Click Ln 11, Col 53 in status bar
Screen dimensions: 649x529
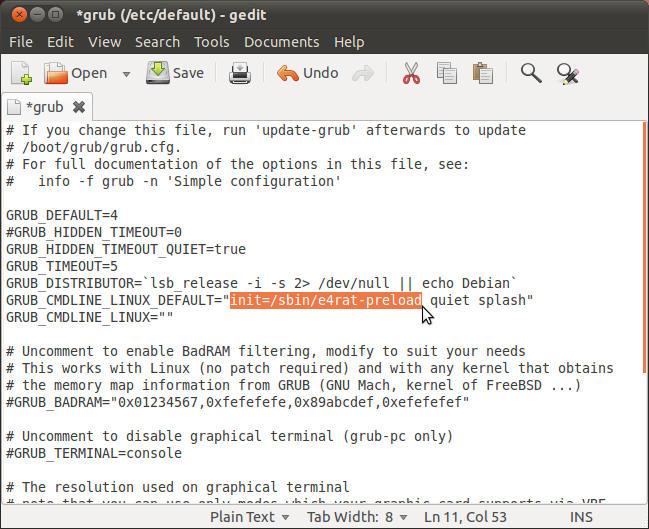coord(465,517)
